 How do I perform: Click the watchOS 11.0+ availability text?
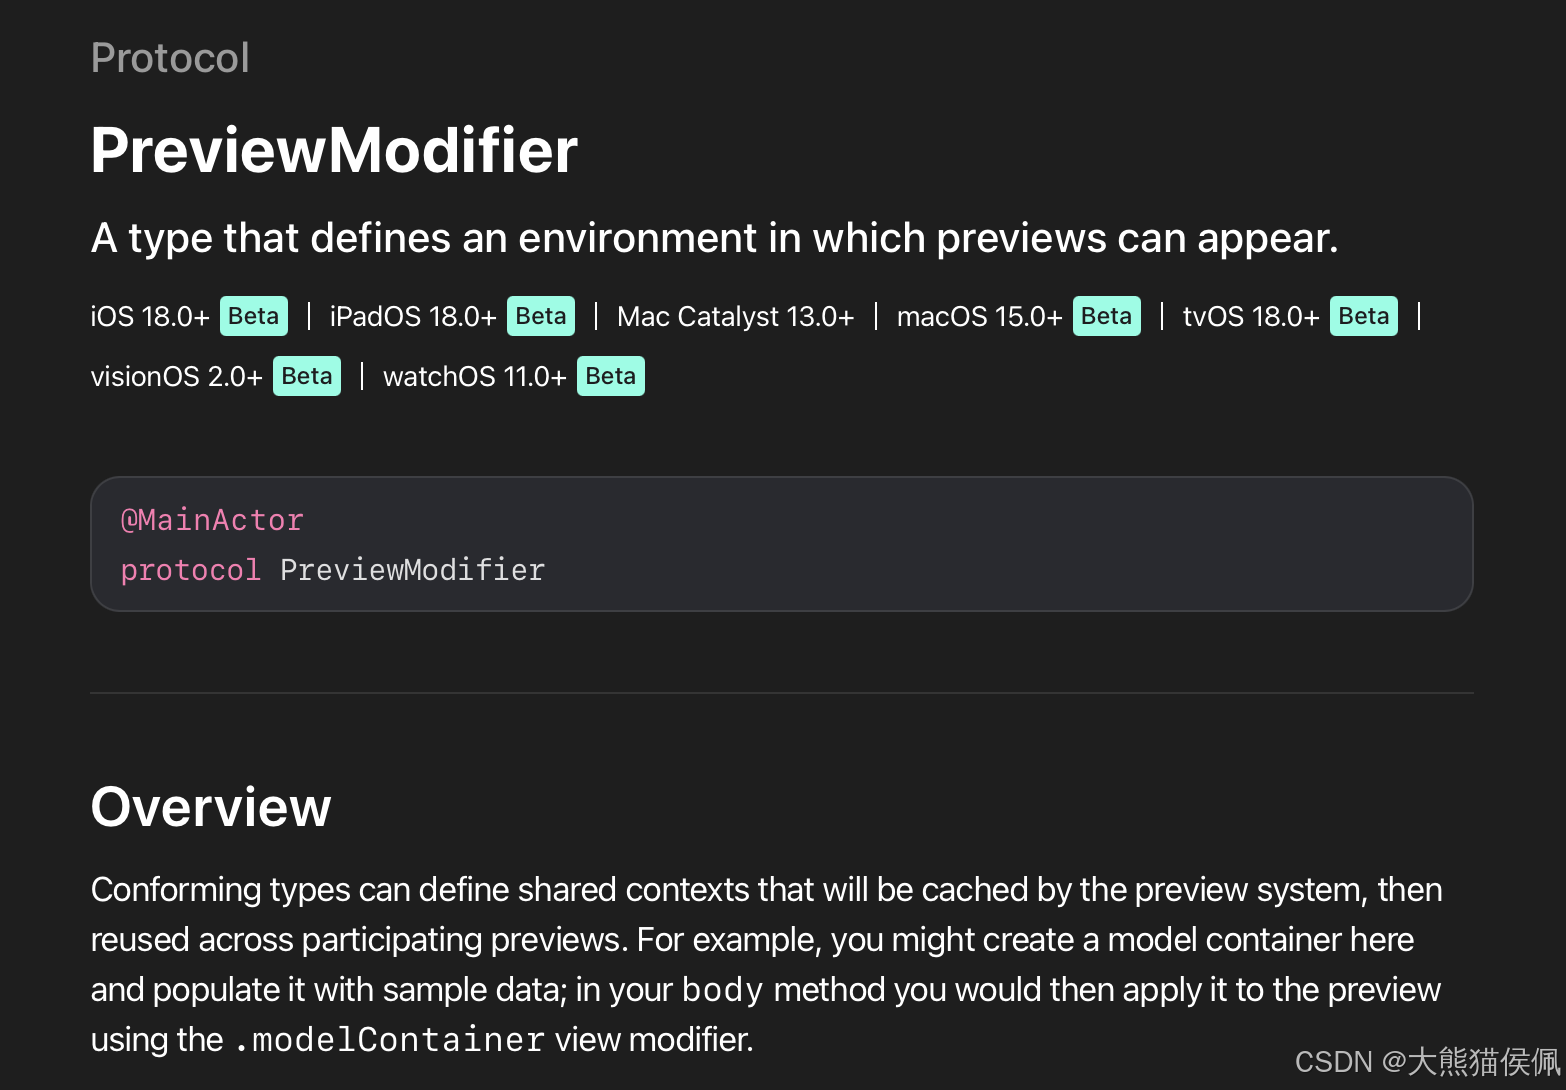click(475, 377)
